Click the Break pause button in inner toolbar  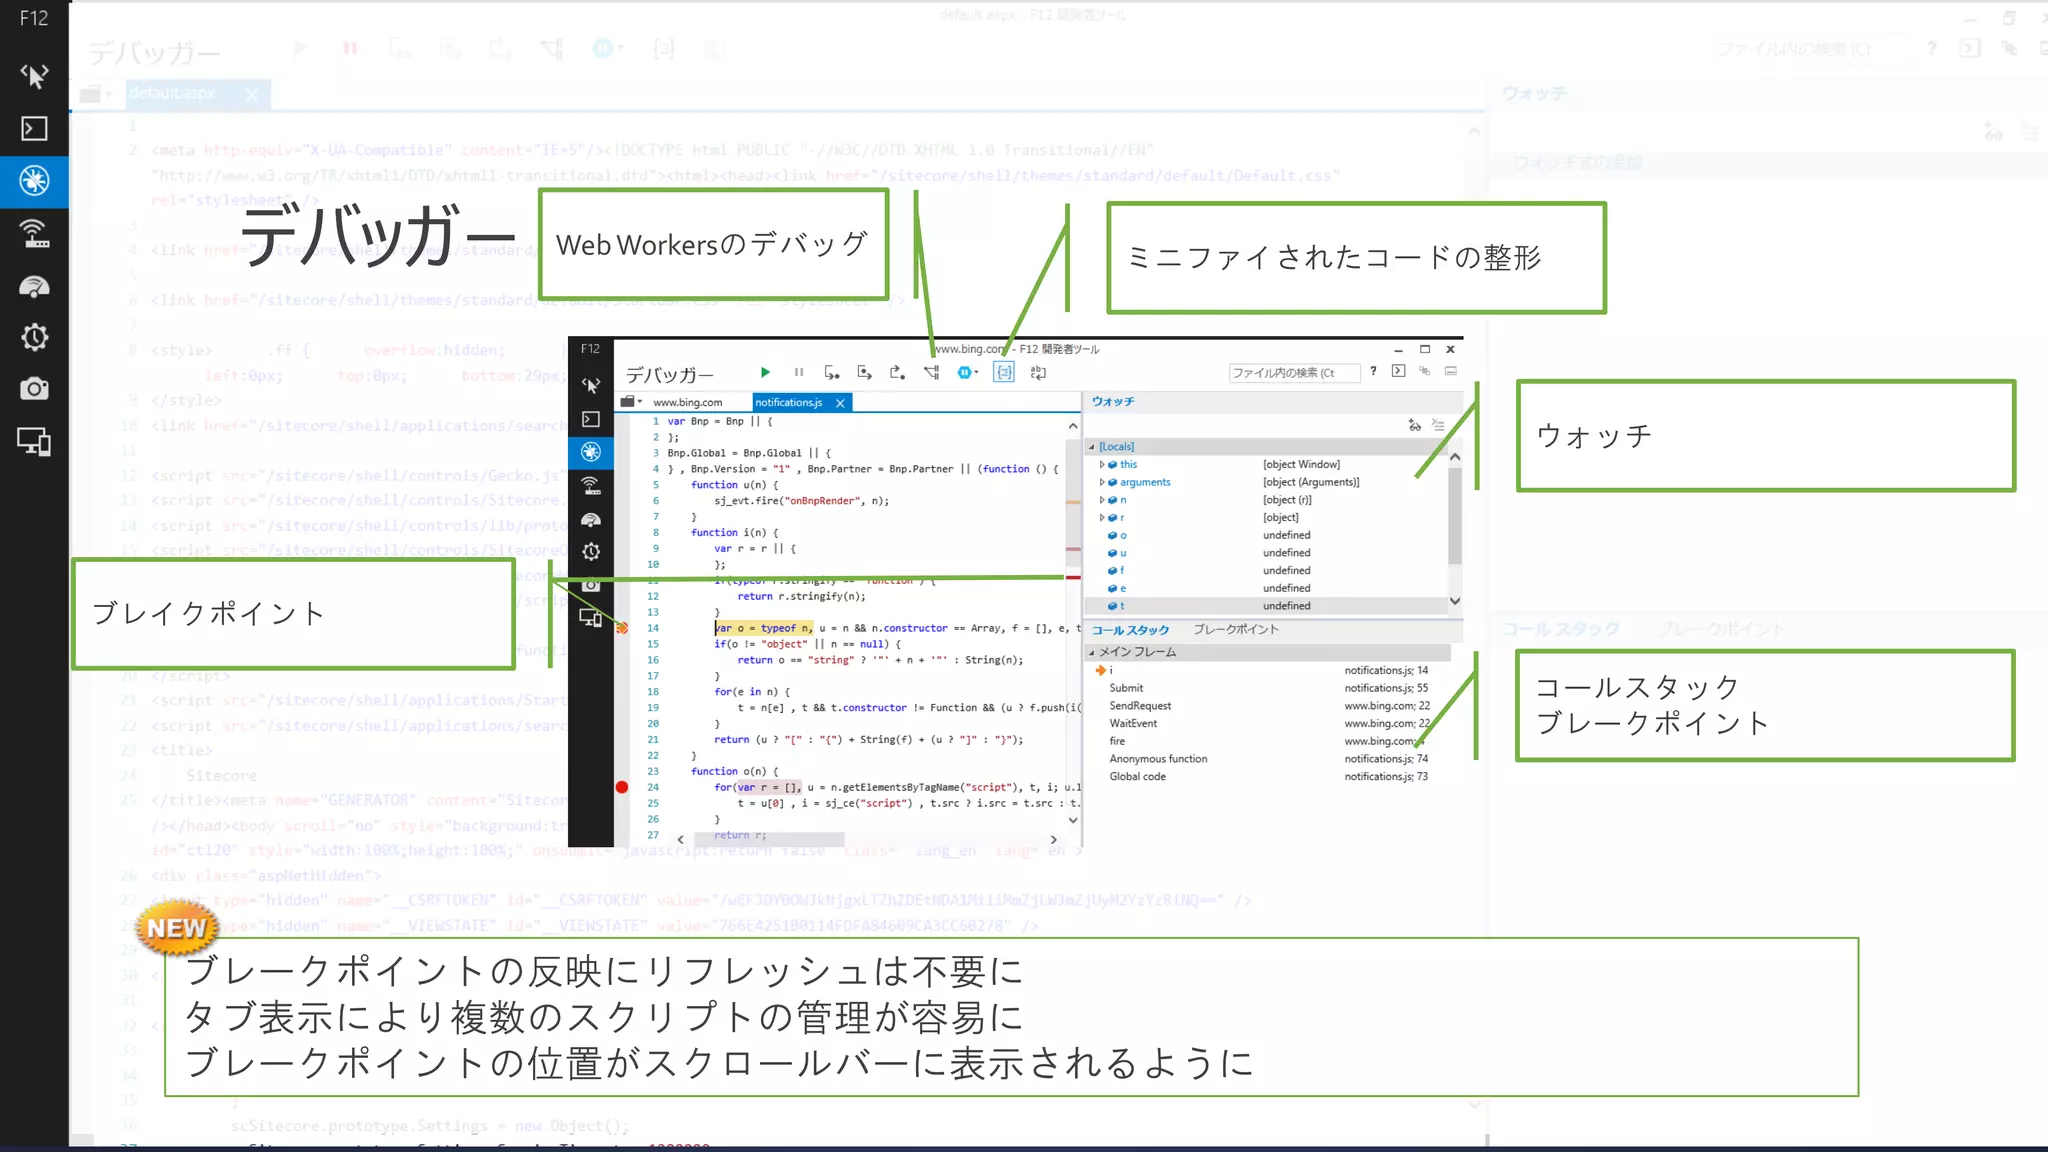click(x=799, y=372)
